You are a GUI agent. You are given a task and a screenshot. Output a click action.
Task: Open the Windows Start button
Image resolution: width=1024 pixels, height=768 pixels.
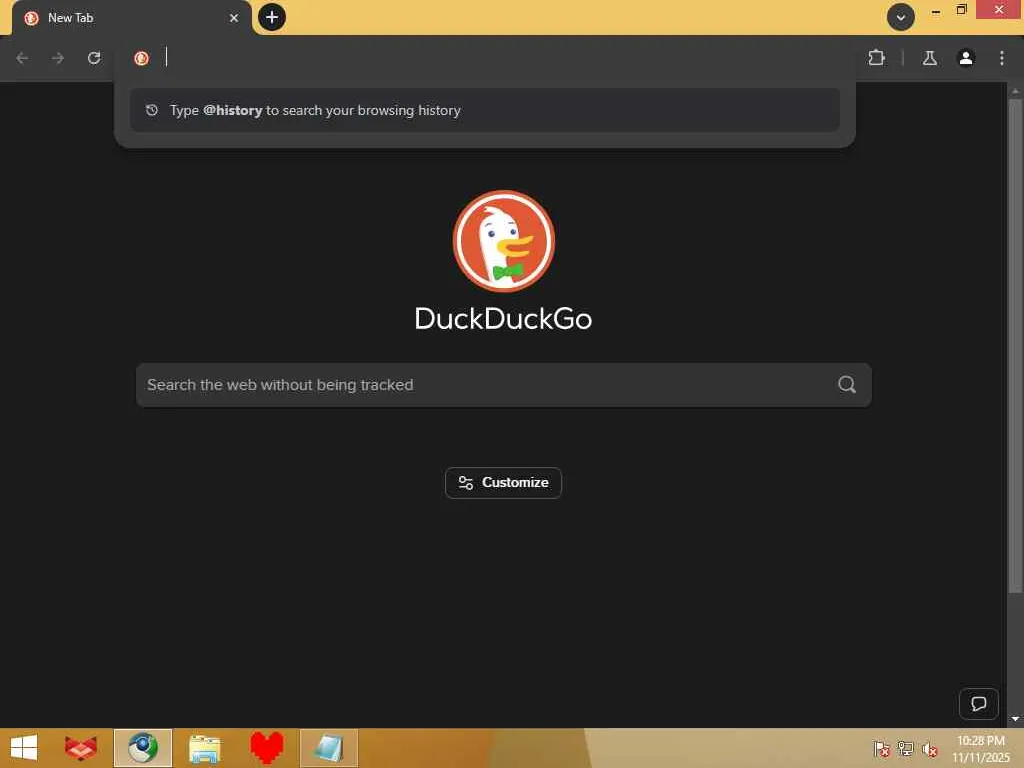click(x=24, y=748)
